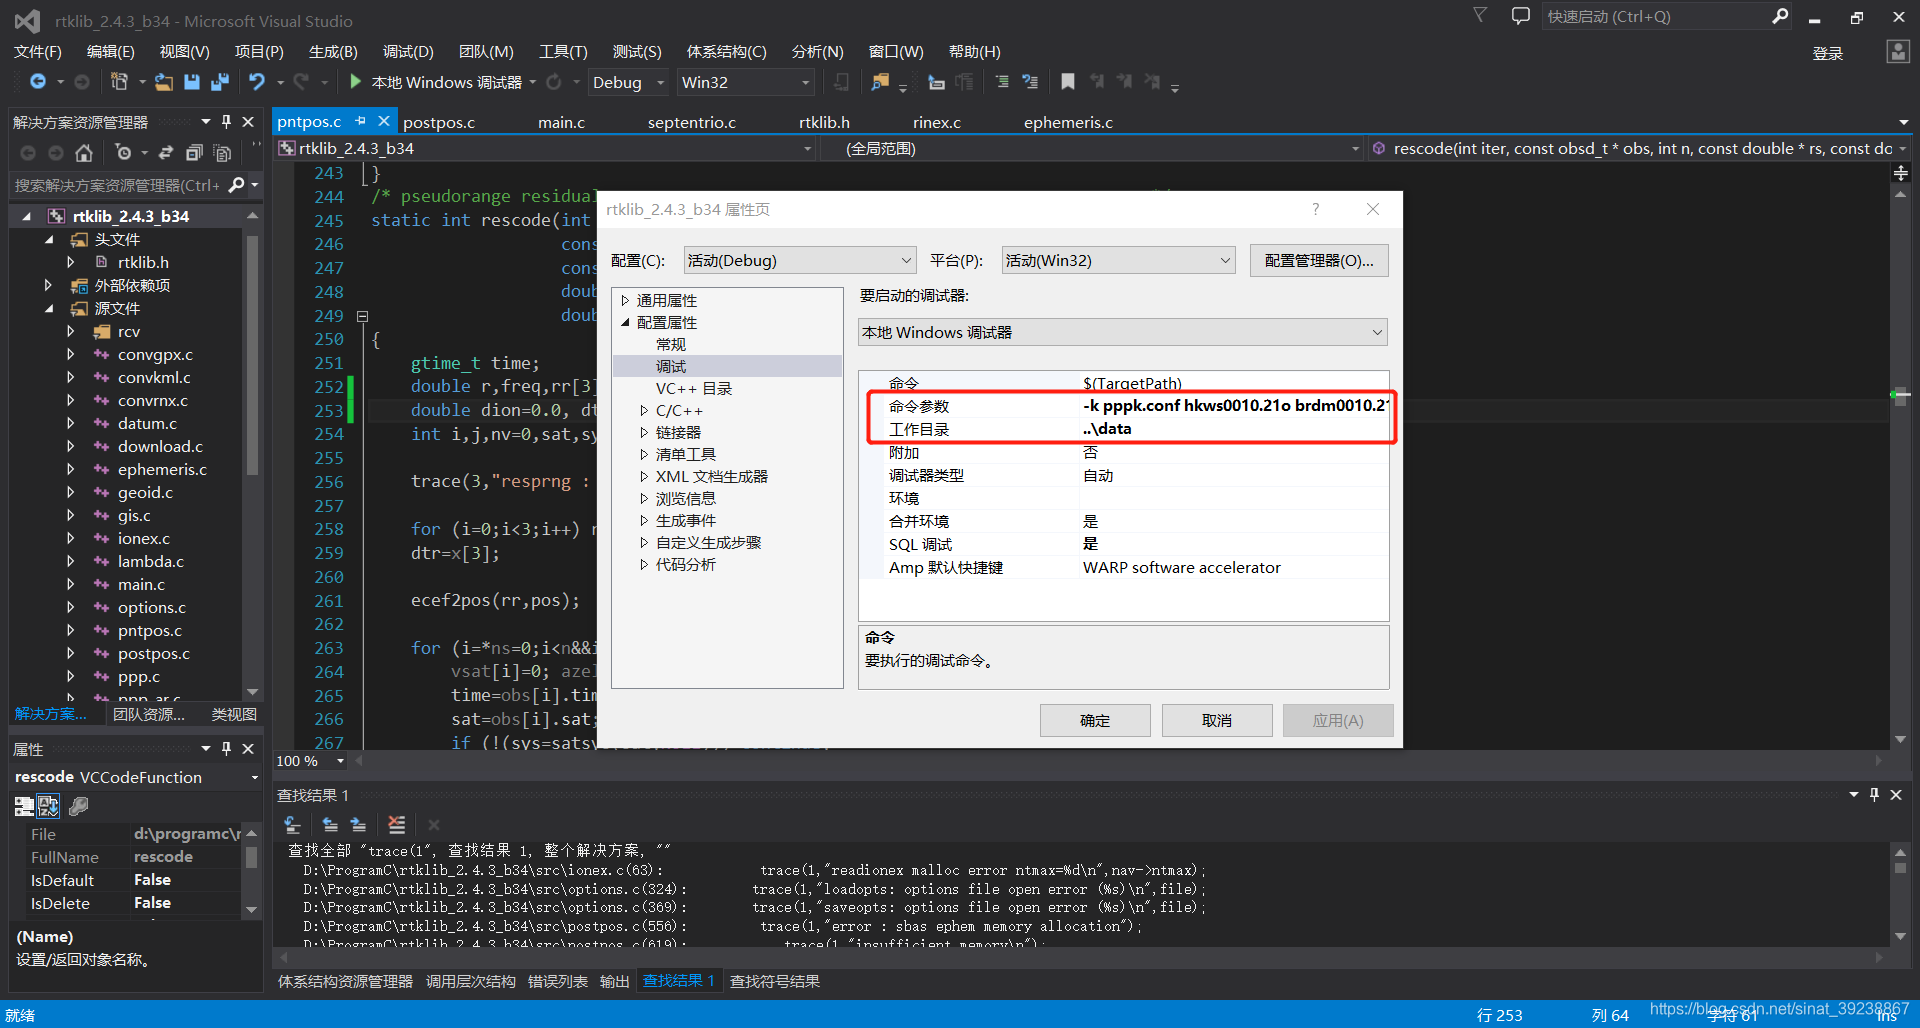This screenshot has height=1028, width=1920.
Task: Click the 确定 button
Action: coord(1095,720)
